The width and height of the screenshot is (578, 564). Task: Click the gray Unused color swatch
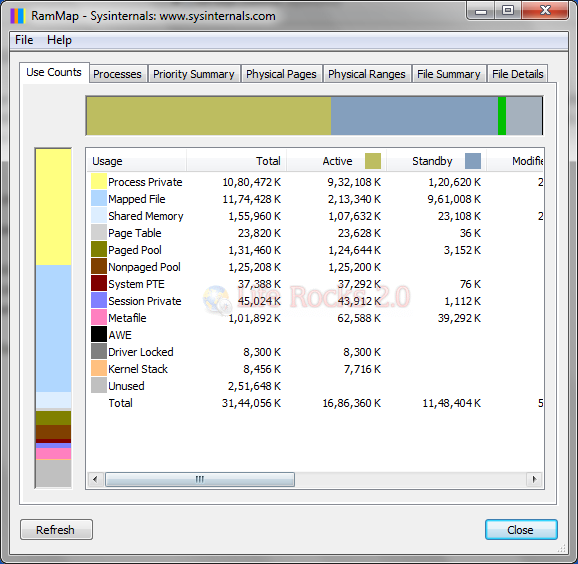pos(99,386)
